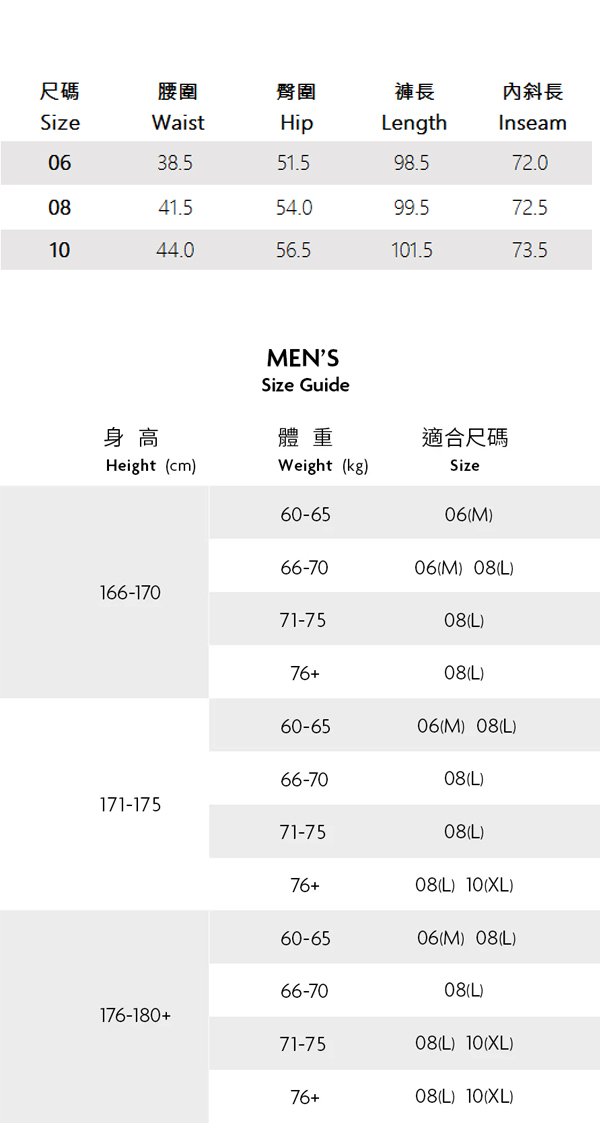Click the 內斜長 Inseam column header

pos(532,107)
